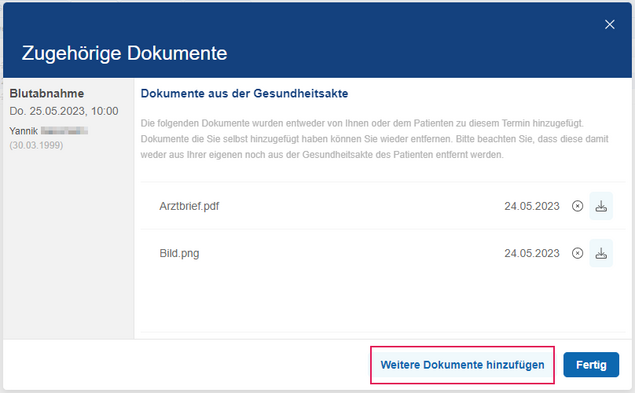
Task: Click the Zugehörige Dokumente dialog title
Action: (x=124, y=53)
